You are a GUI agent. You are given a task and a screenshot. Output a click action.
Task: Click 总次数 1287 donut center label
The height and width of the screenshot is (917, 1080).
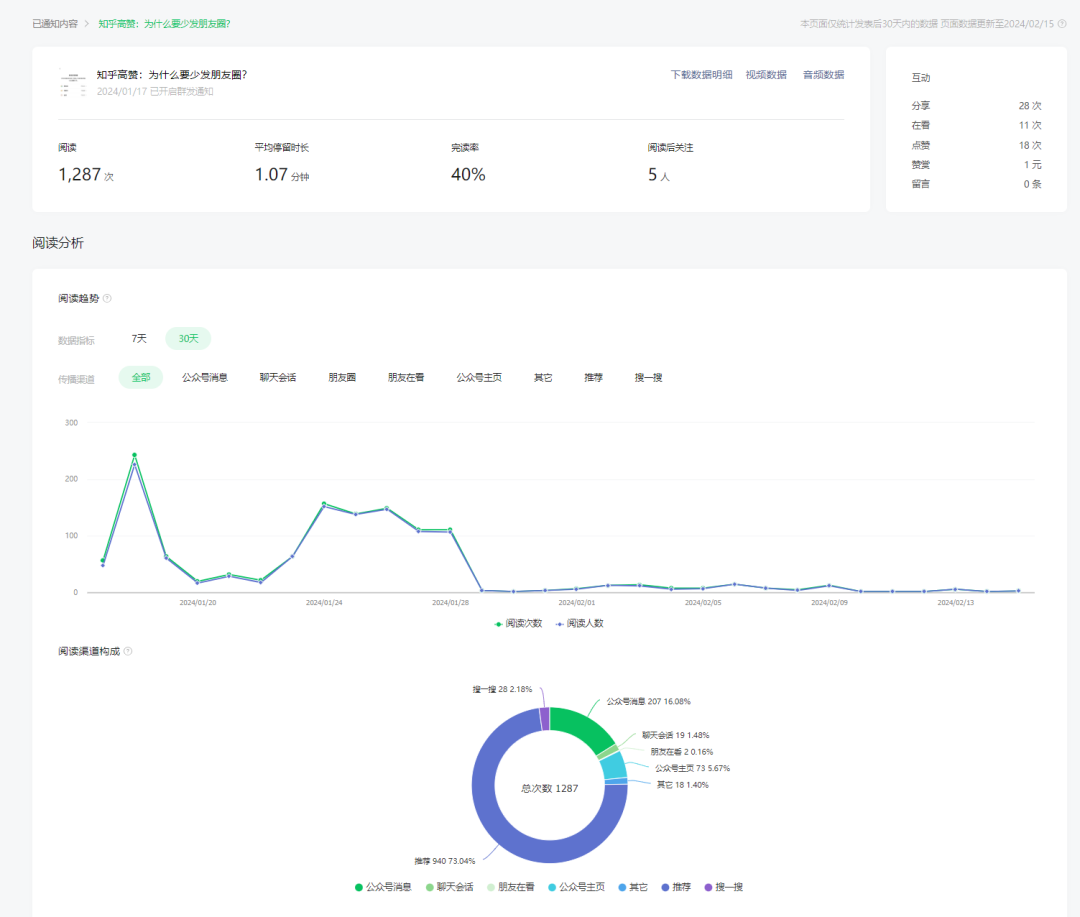coord(550,788)
